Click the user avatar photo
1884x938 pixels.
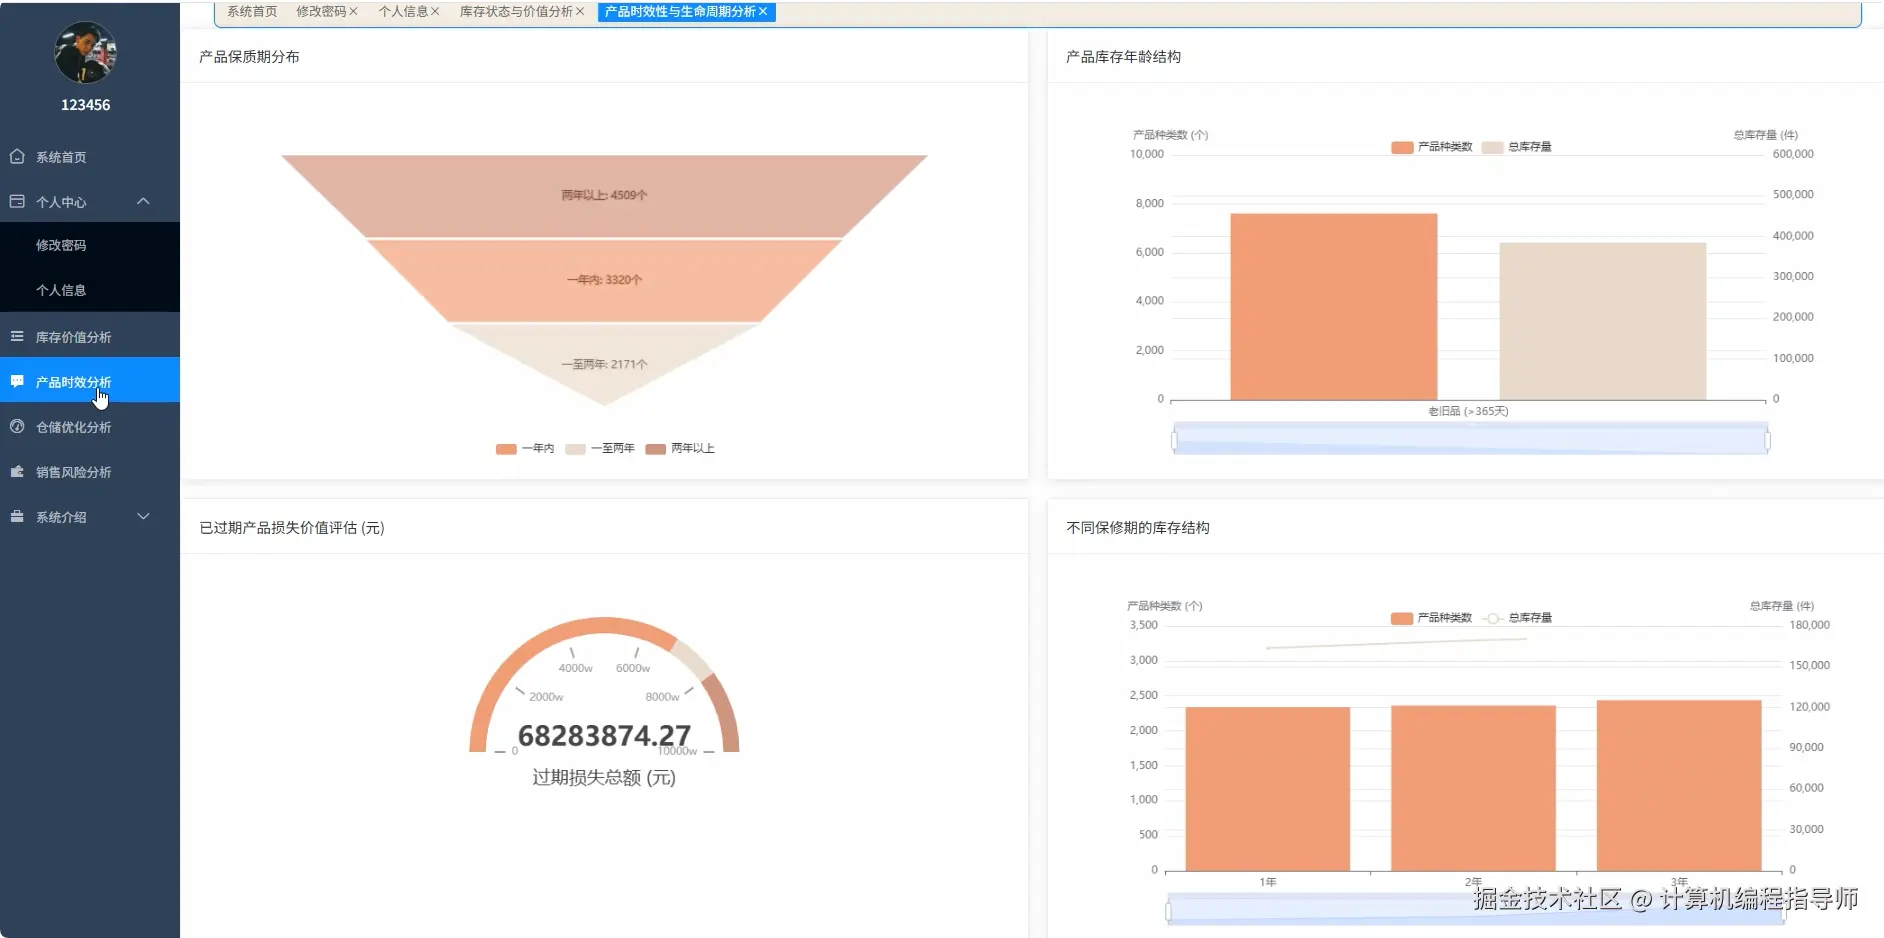[x=85, y=53]
